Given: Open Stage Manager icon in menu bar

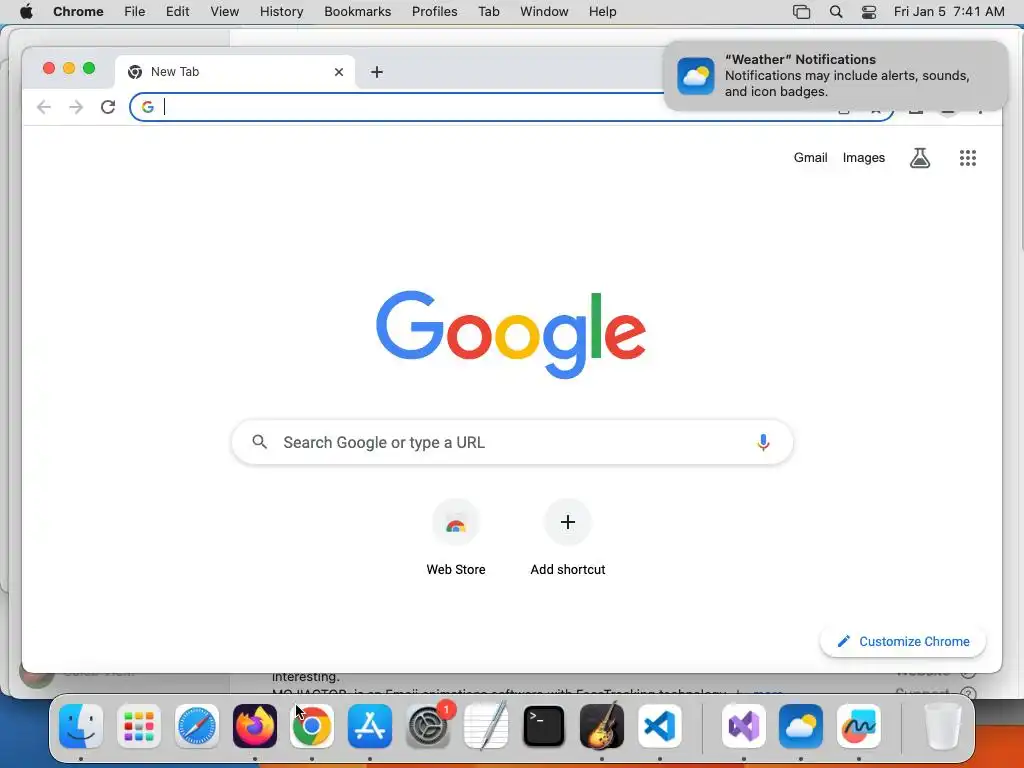Looking at the screenshot, I should point(801,12).
